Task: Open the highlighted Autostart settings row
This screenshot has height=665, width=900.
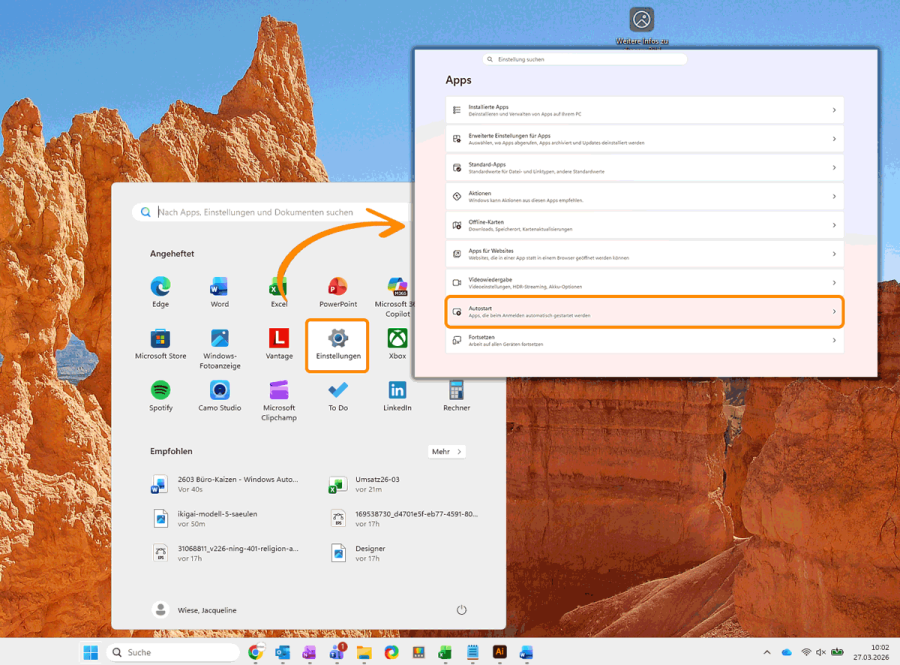Action: pyautogui.click(x=643, y=311)
